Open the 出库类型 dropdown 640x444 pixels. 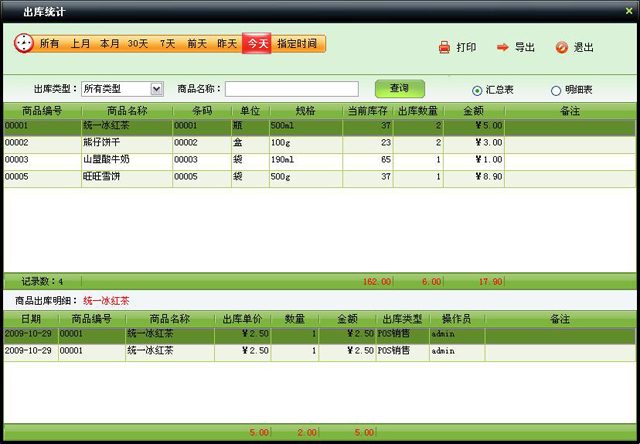pos(156,89)
